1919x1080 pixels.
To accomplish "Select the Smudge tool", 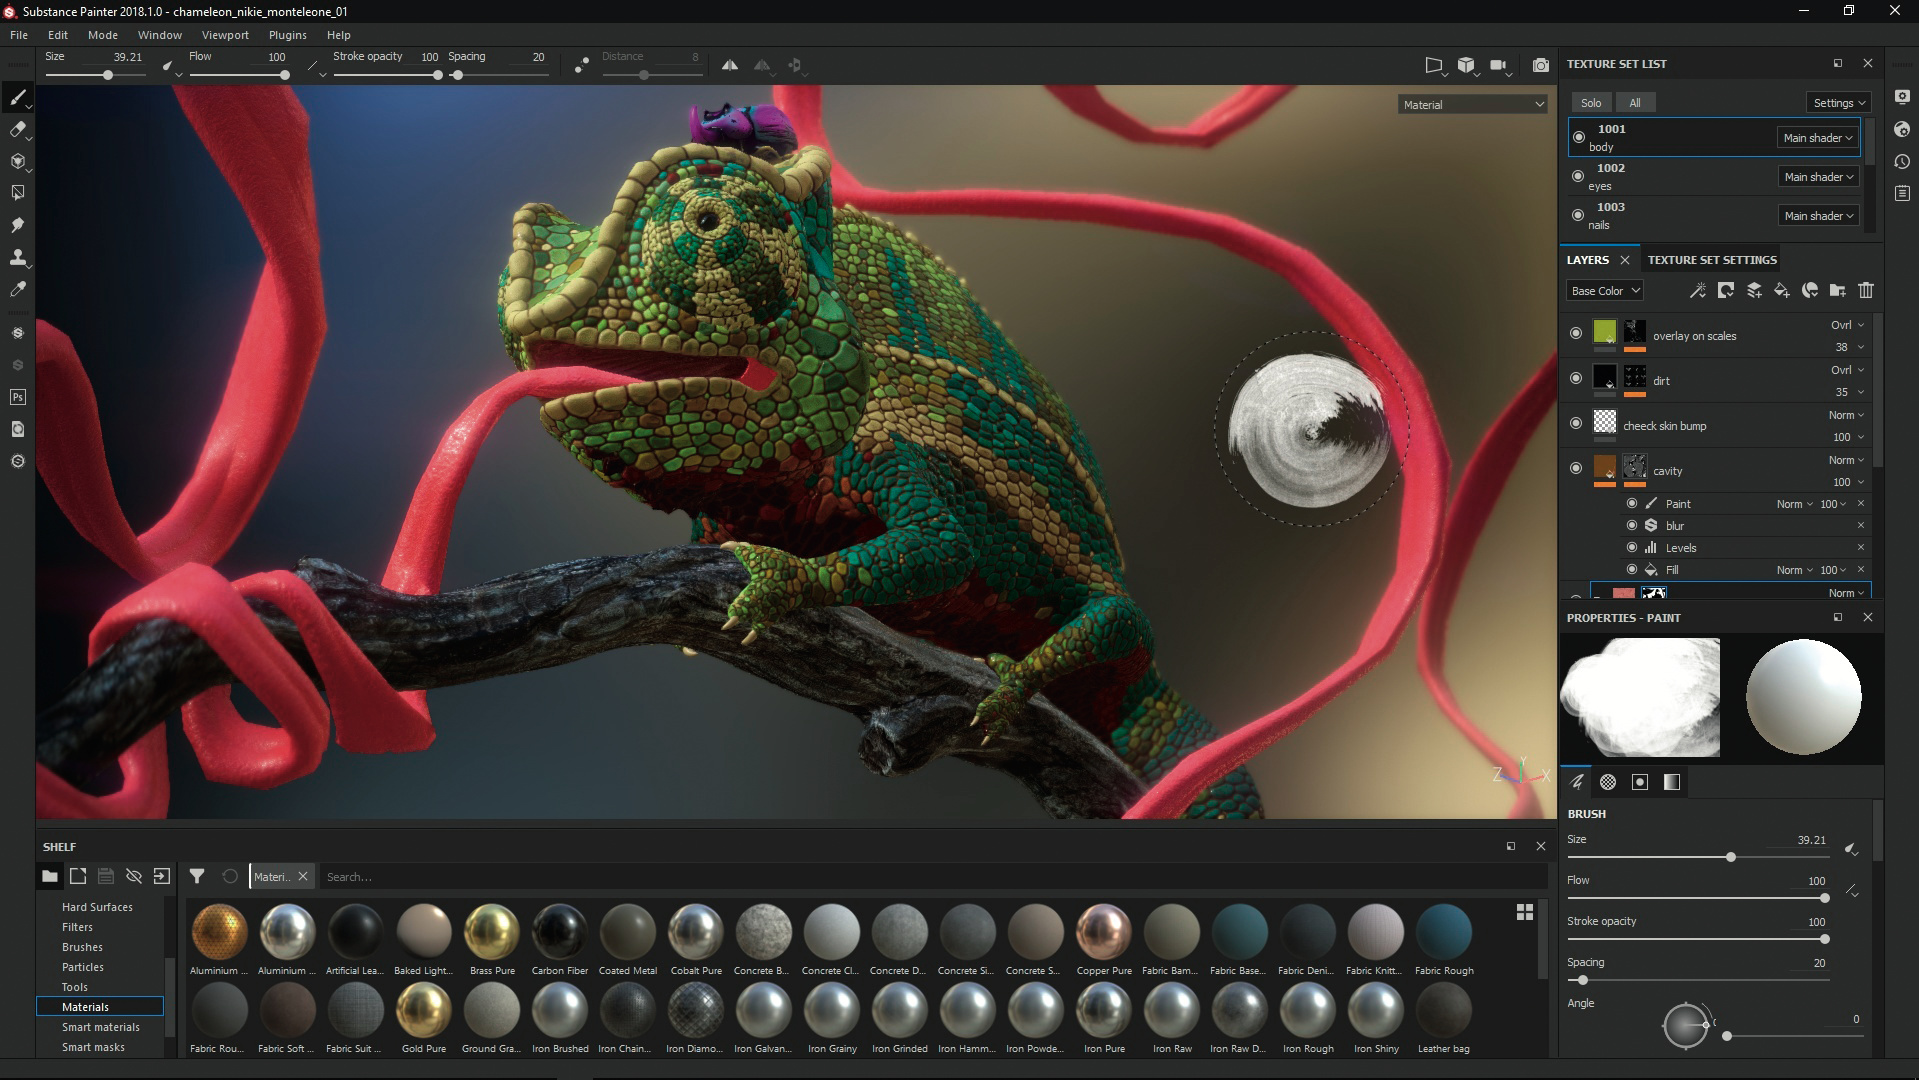I will (x=17, y=225).
